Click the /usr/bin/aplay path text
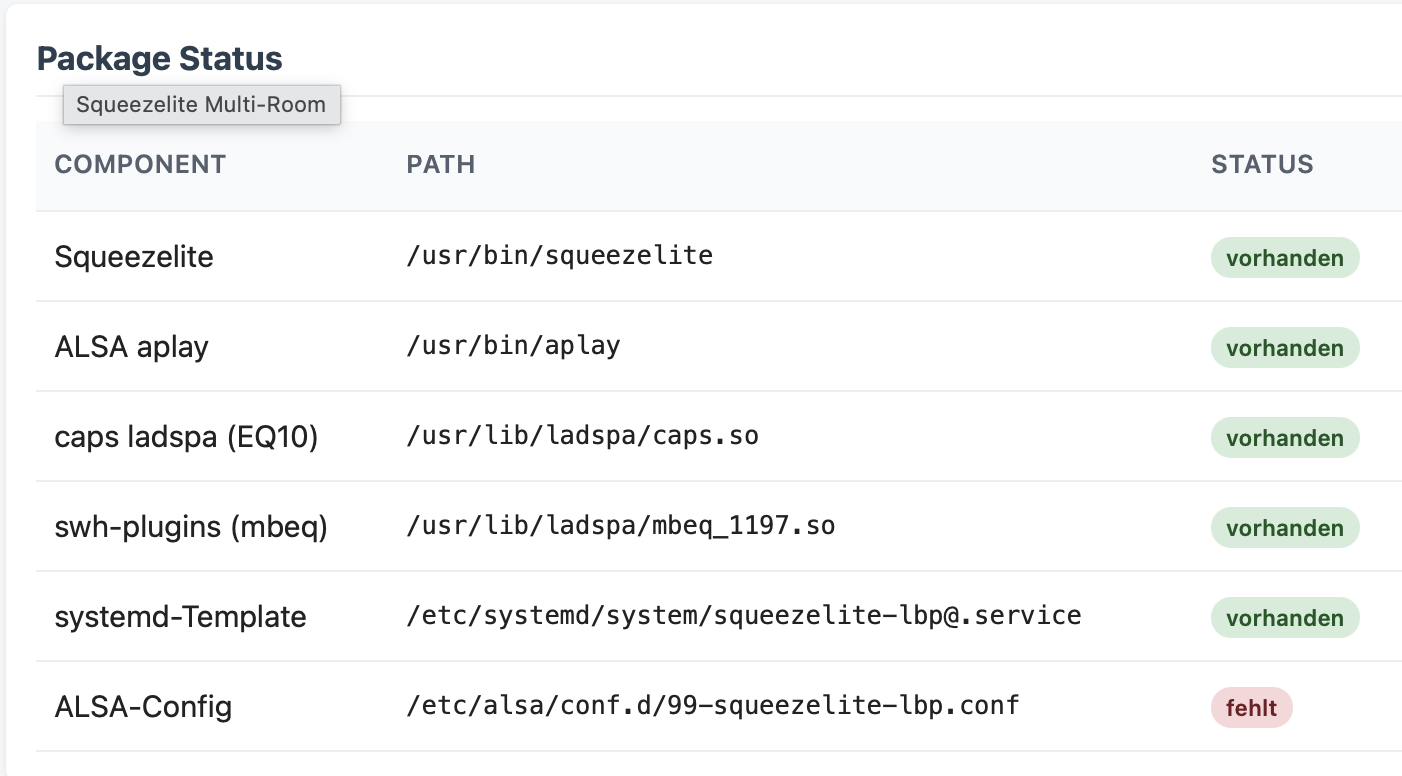Viewport: 1402px width, 776px height. pos(514,346)
